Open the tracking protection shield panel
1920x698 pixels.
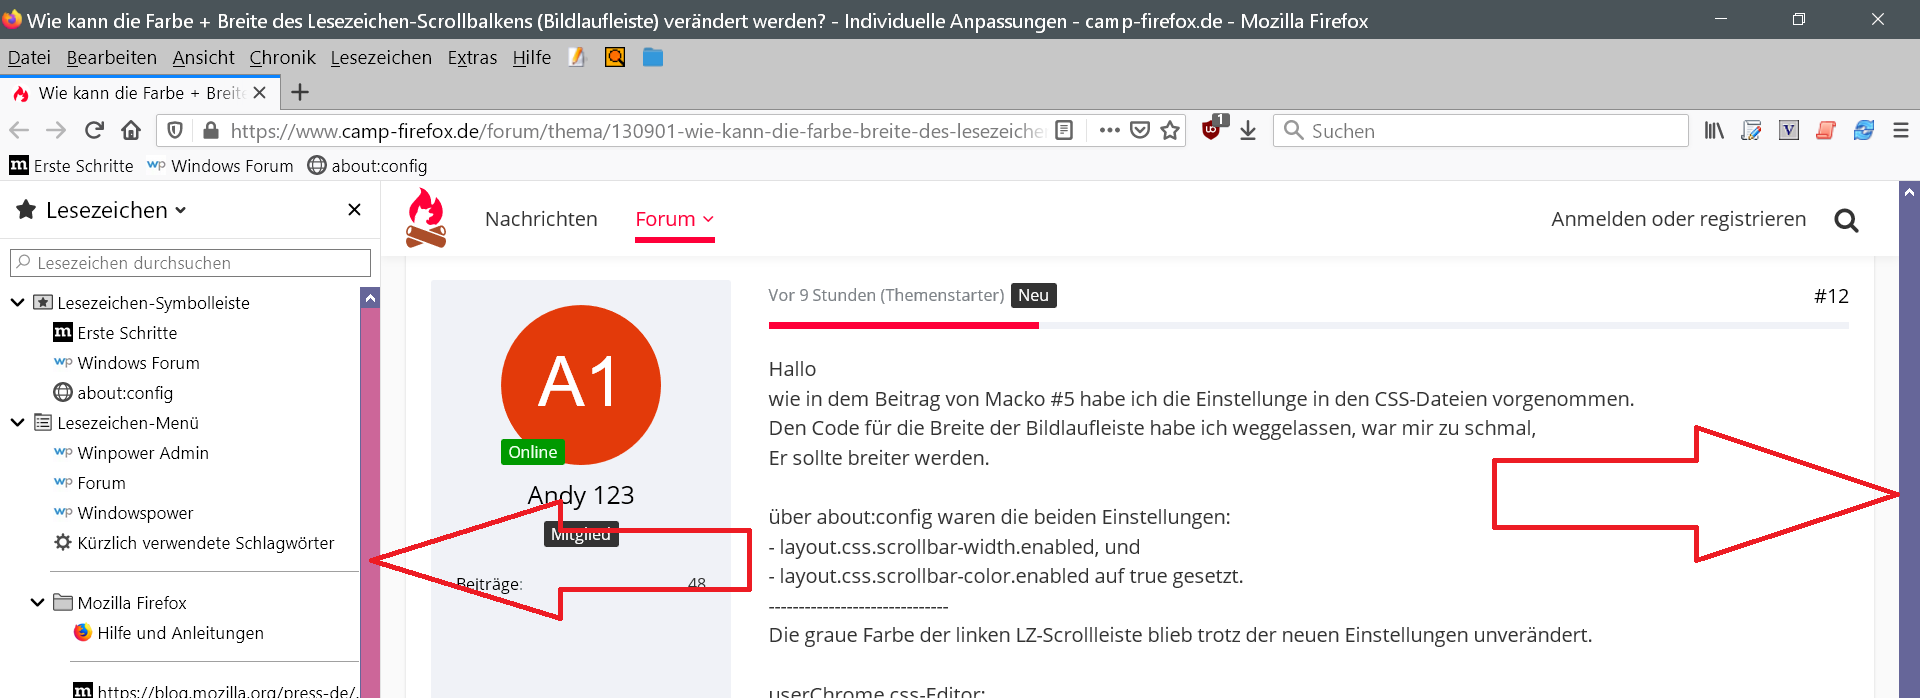(x=175, y=131)
